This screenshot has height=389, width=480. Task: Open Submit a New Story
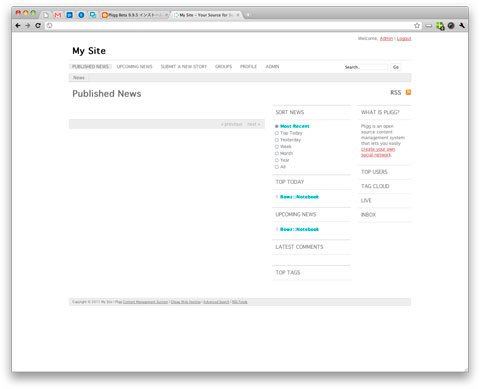pos(184,67)
